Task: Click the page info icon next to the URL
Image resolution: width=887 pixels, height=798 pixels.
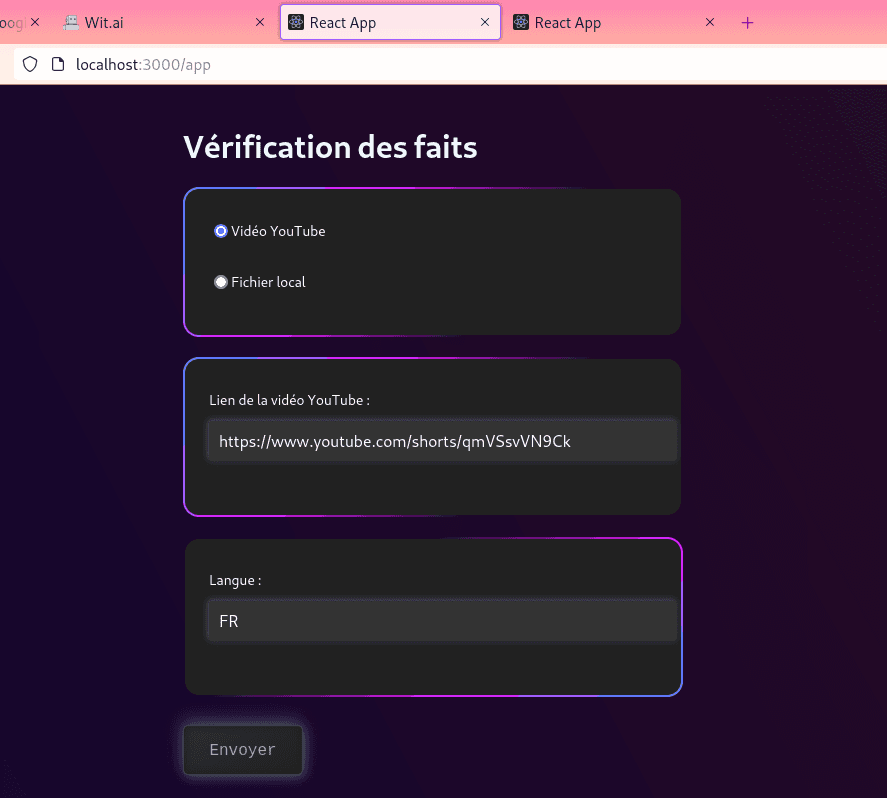Action: coord(57,63)
